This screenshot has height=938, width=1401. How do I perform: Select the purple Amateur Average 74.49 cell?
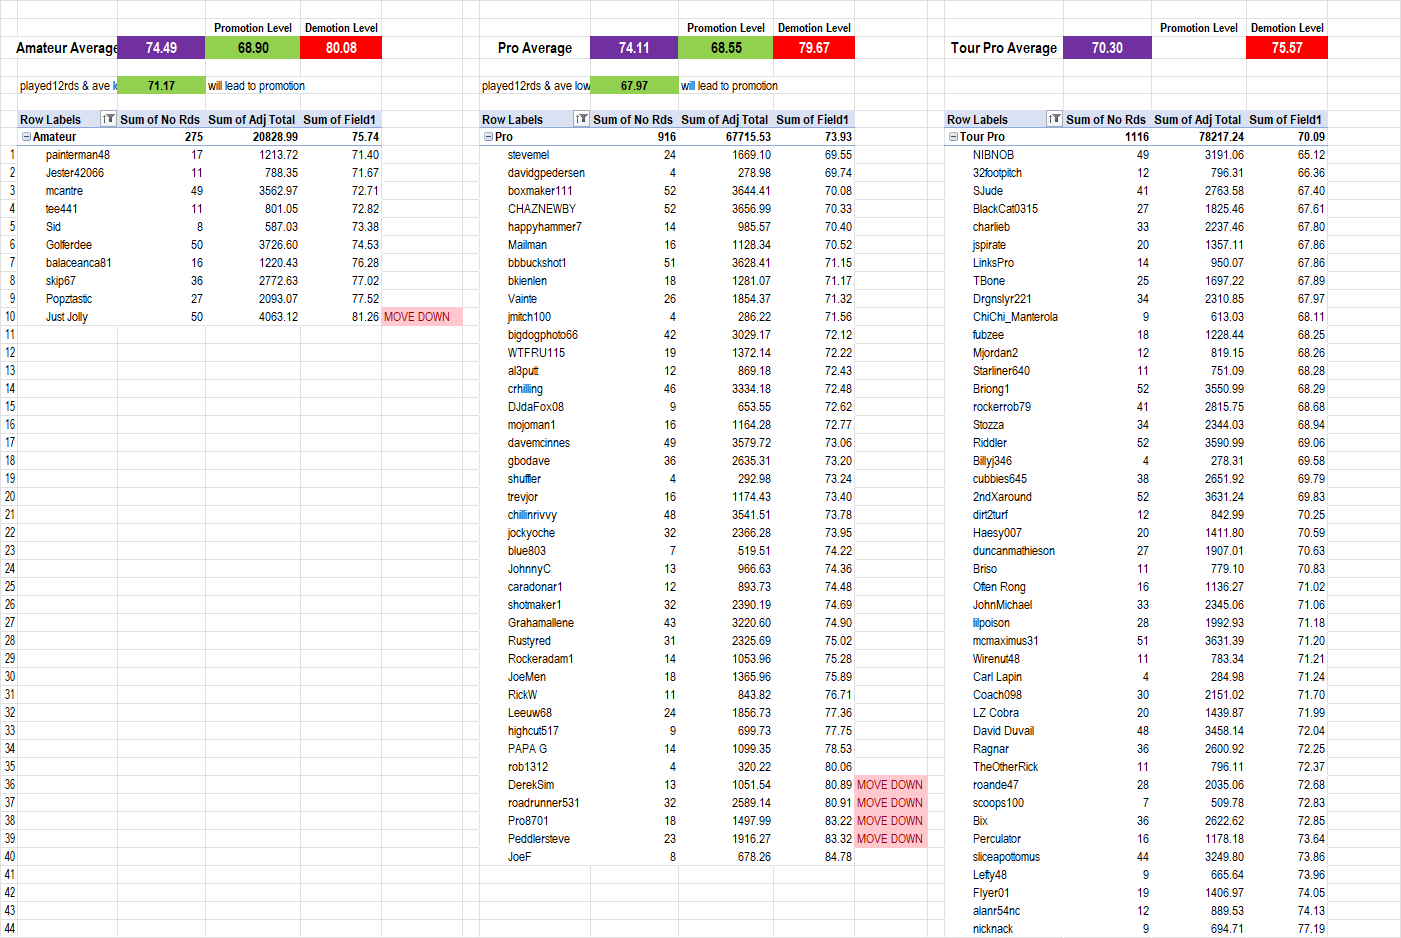pyautogui.click(x=161, y=48)
